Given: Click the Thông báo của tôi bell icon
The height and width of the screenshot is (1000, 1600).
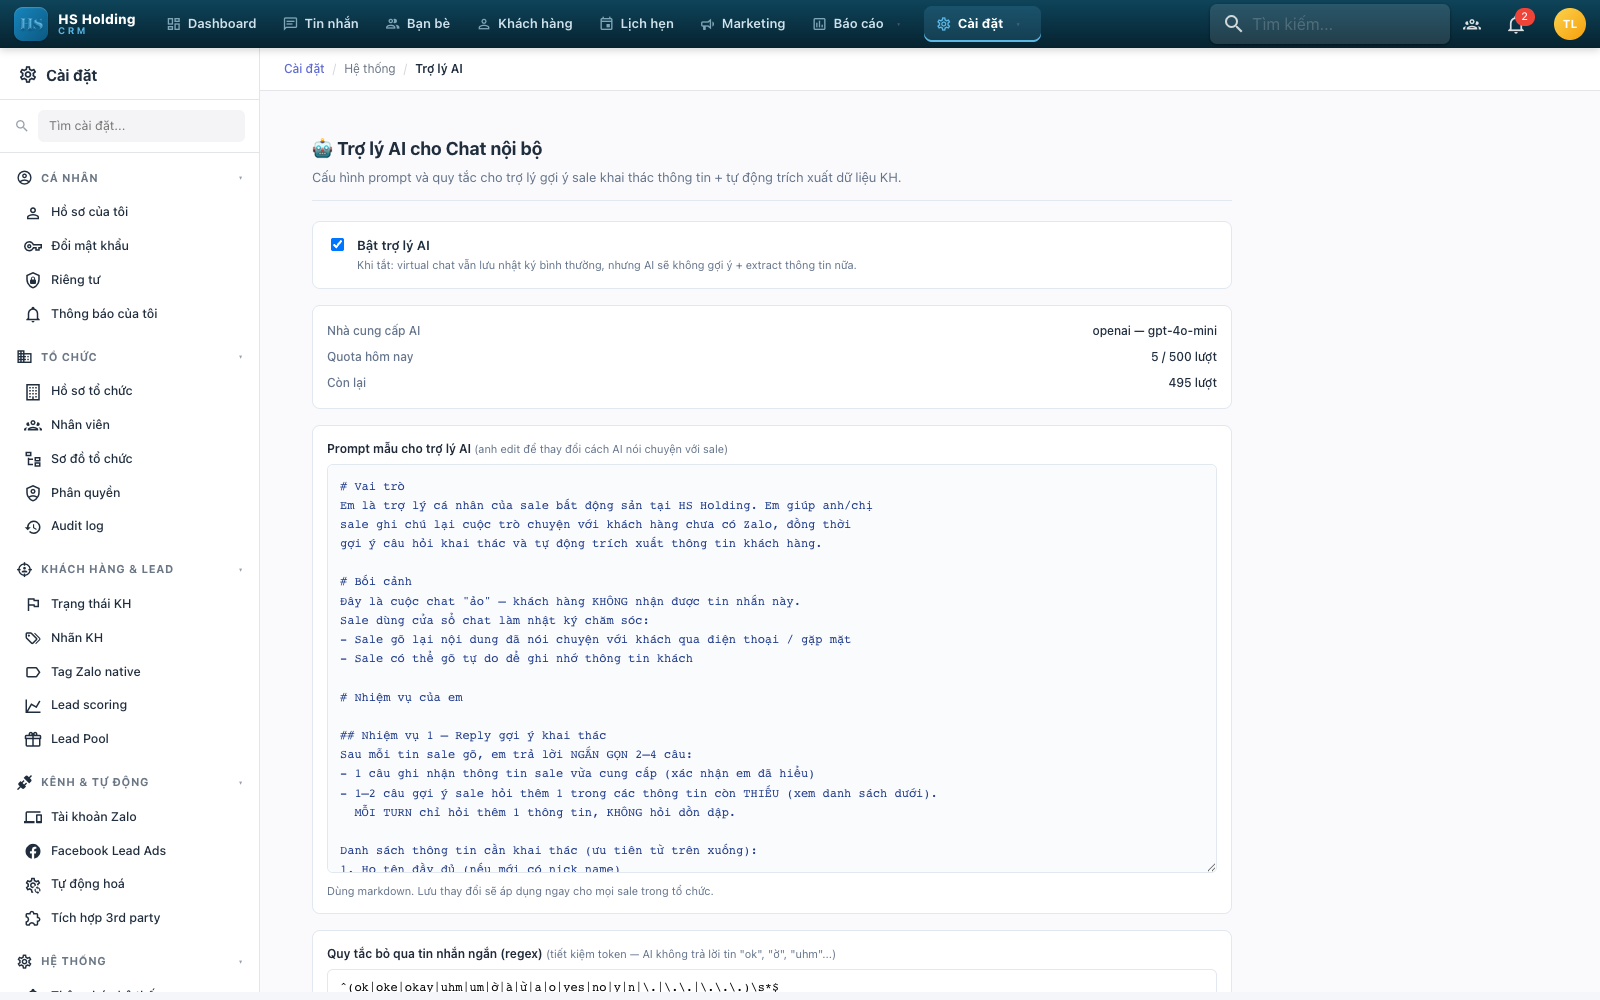Looking at the screenshot, I should [33, 314].
